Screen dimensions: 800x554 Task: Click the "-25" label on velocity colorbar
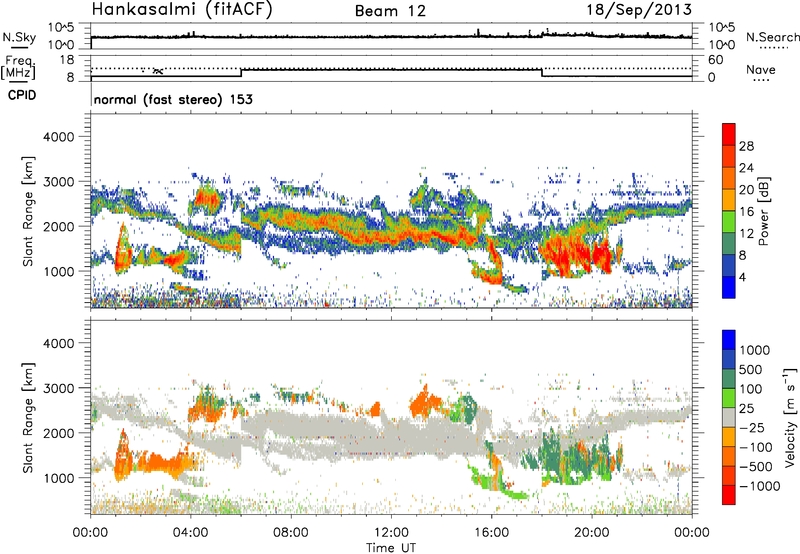750,427
